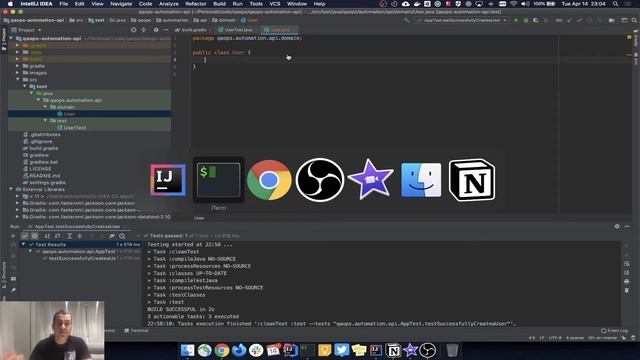Pick OBS in the app switcher
Viewport: 640px width, 360px height.
[x=320, y=180]
